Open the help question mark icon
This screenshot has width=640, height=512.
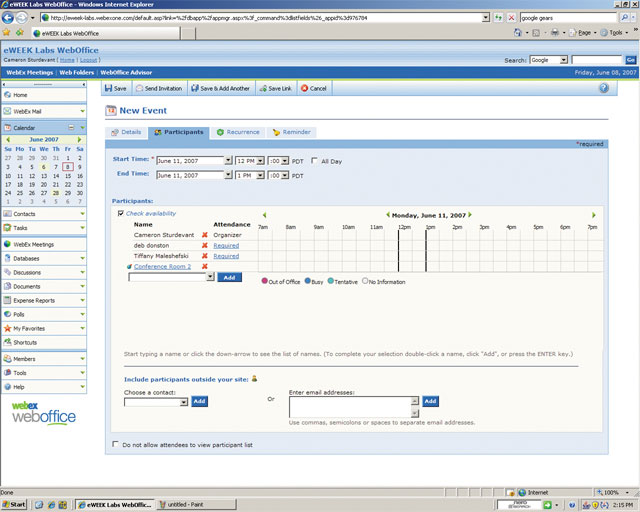tap(604, 88)
